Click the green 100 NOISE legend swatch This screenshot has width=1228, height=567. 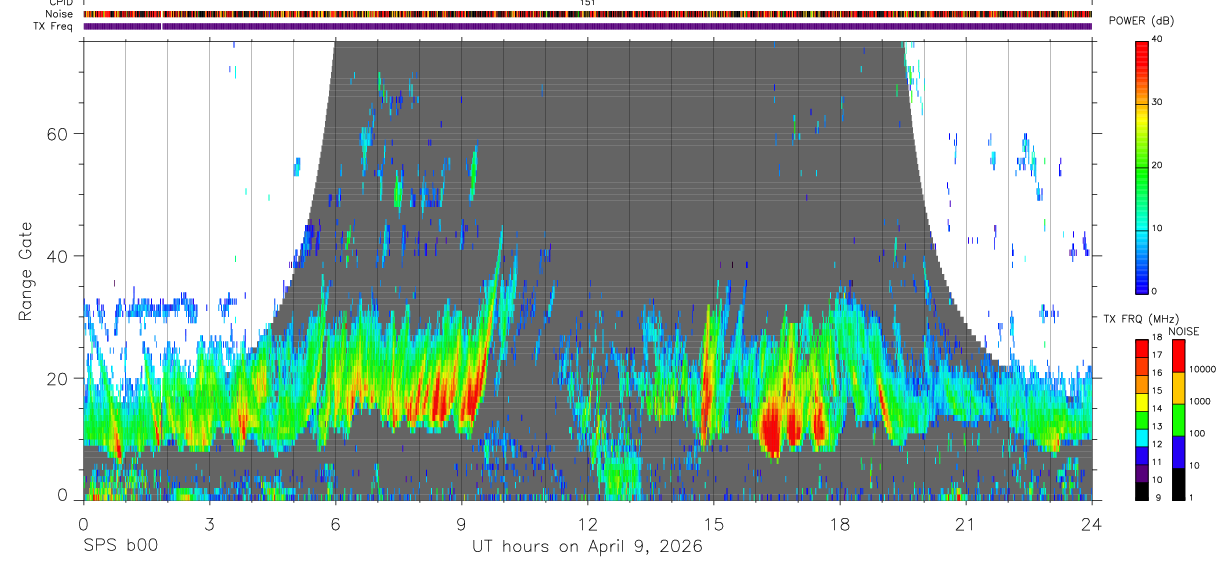click(1179, 420)
